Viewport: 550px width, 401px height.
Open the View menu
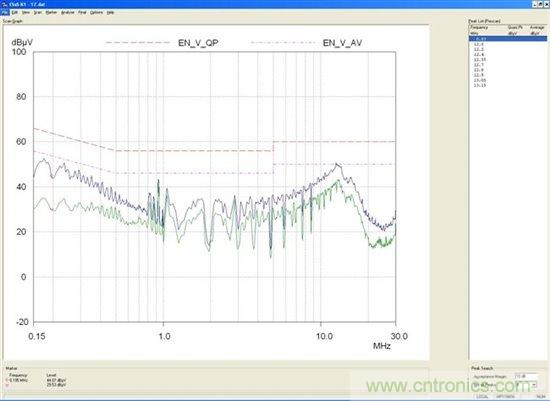(x=26, y=12)
